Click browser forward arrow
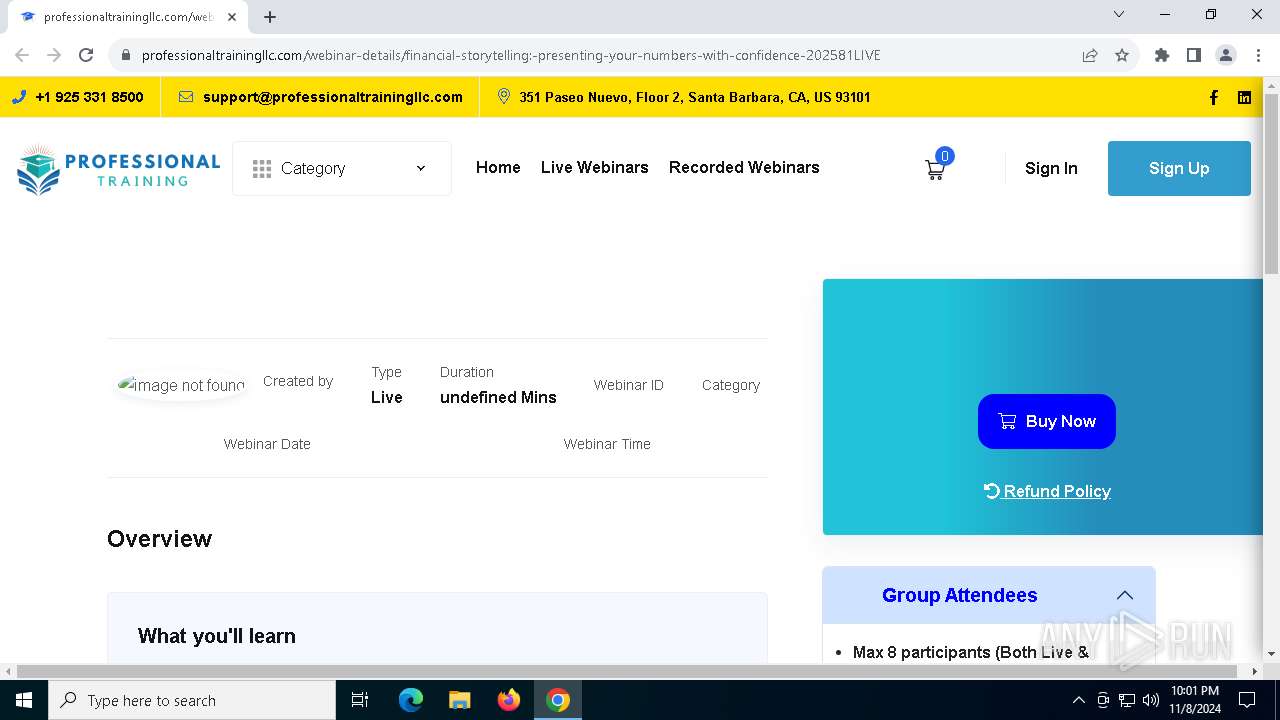This screenshot has width=1280, height=720. click(x=54, y=55)
